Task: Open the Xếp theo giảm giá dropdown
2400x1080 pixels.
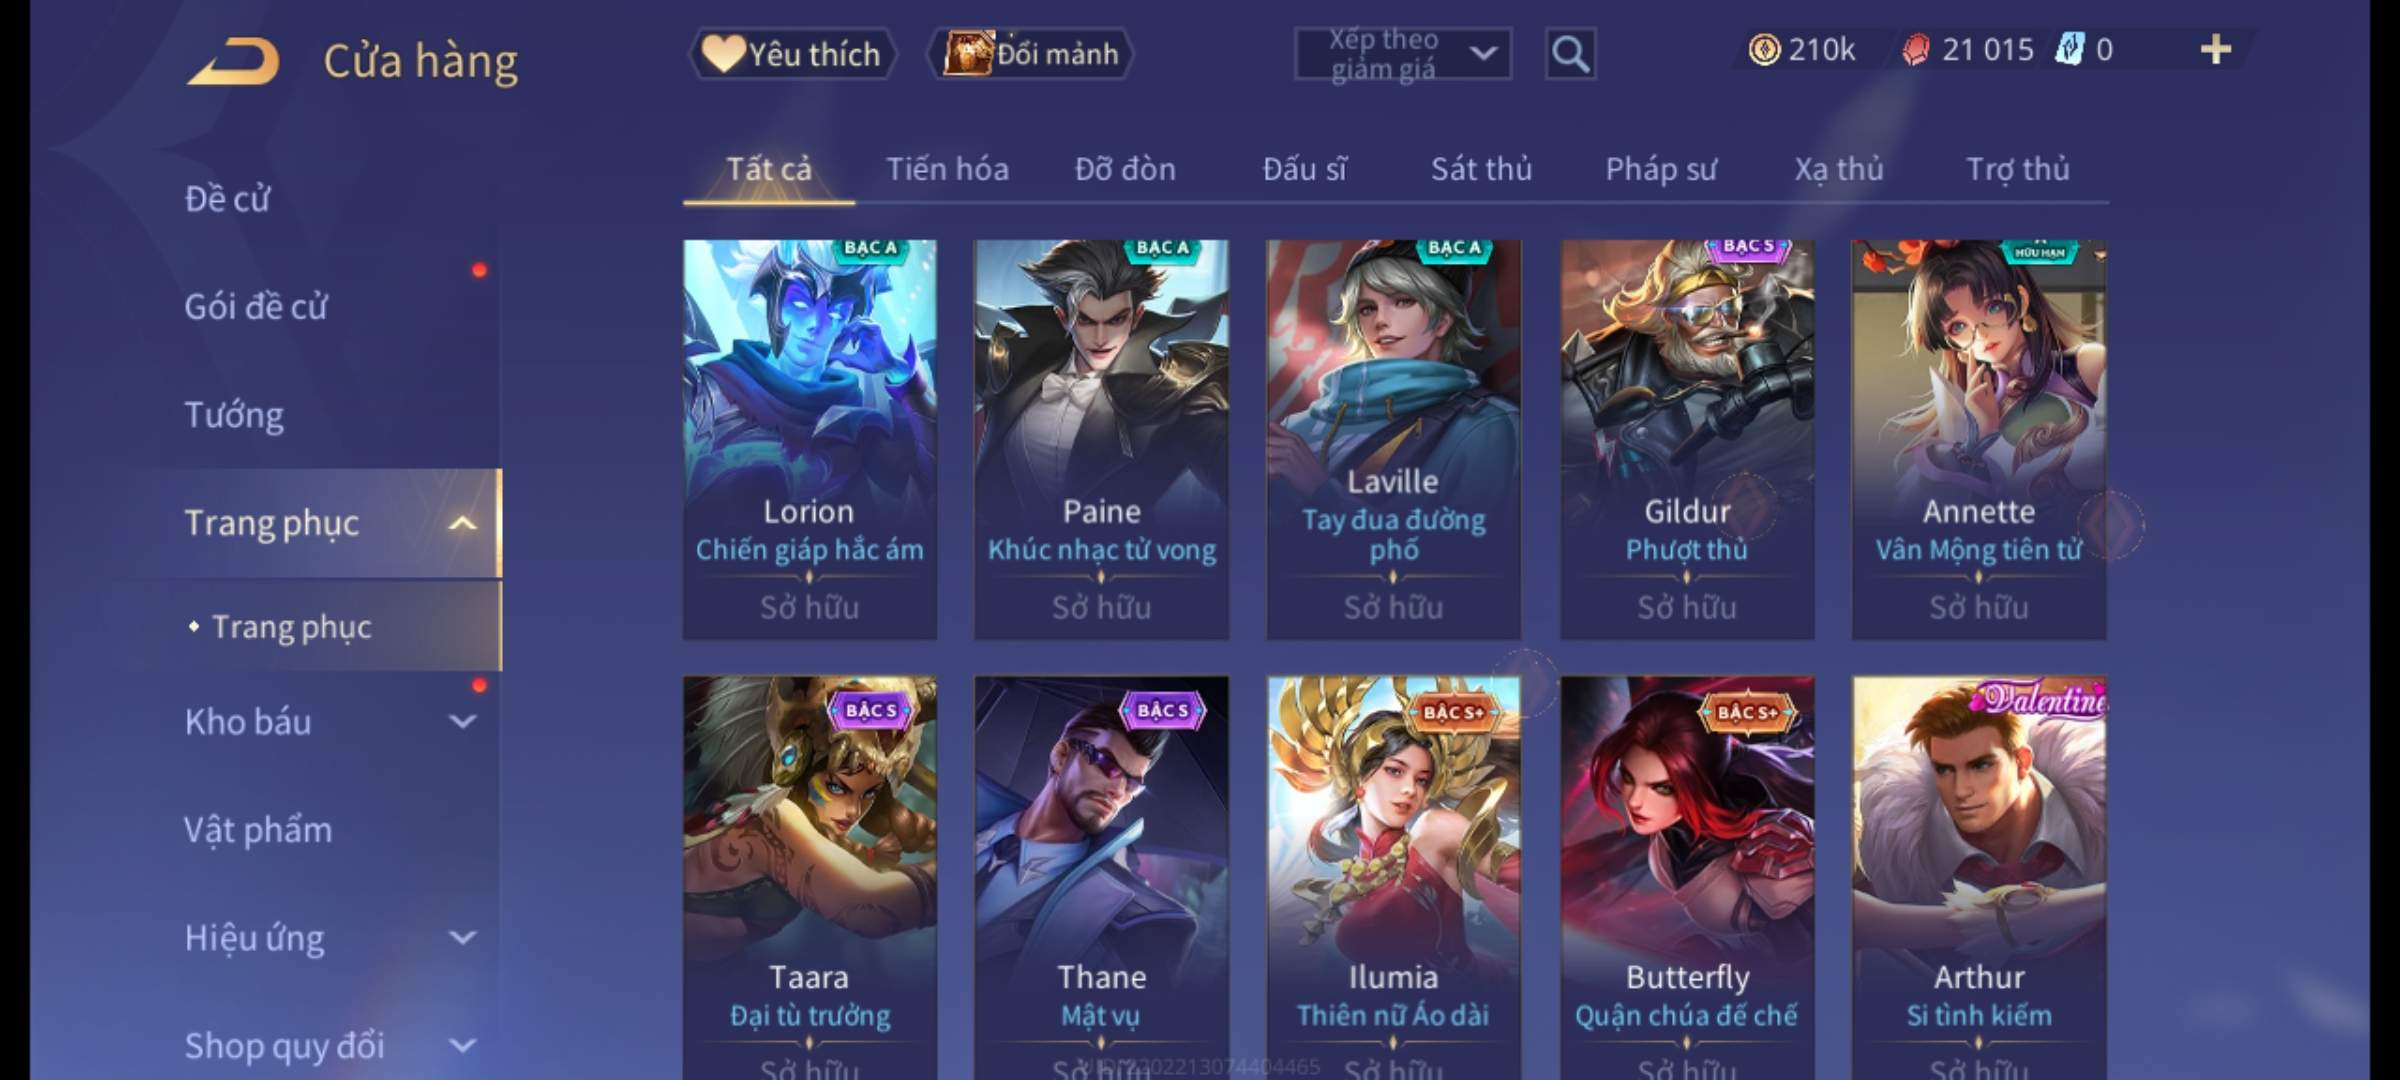Action: [x=1402, y=54]
